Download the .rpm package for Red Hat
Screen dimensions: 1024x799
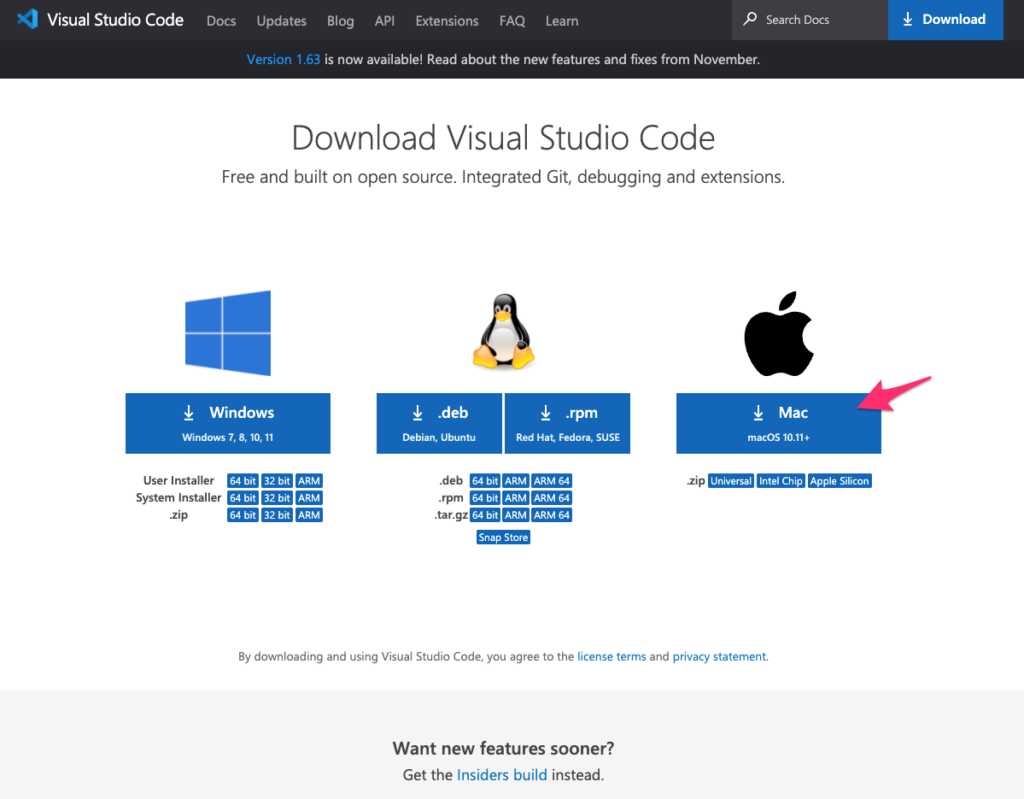click(x=568, y=423)
